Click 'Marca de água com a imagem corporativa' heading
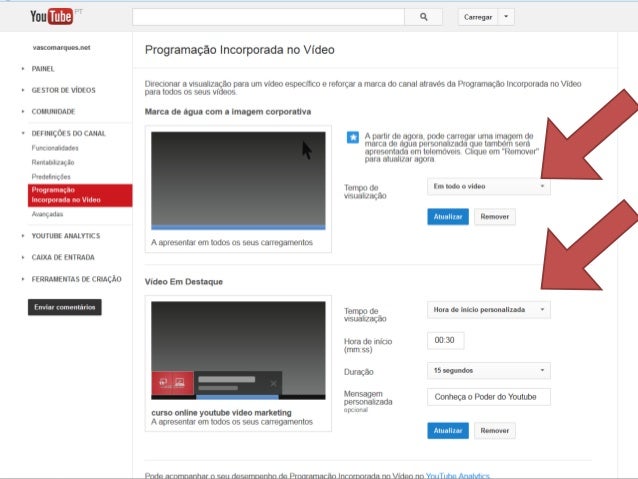This screenshot has height=479, width=638. tap(228, 112)
